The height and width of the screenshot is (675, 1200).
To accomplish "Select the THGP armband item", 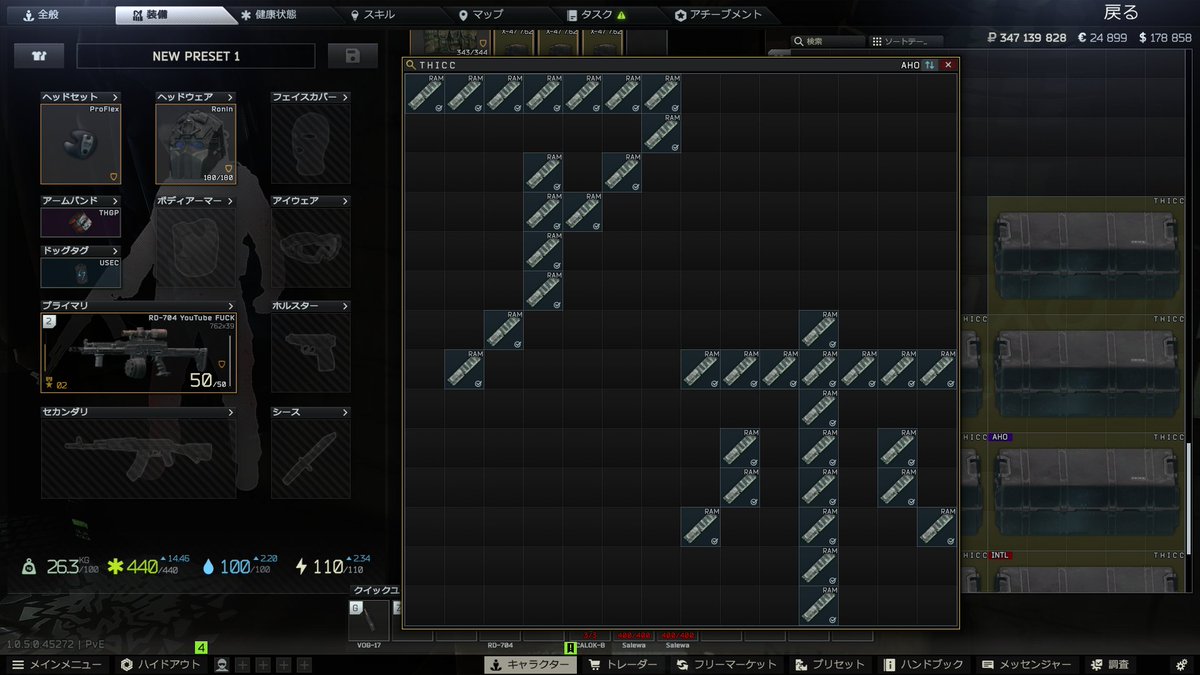I will point(81,222).
